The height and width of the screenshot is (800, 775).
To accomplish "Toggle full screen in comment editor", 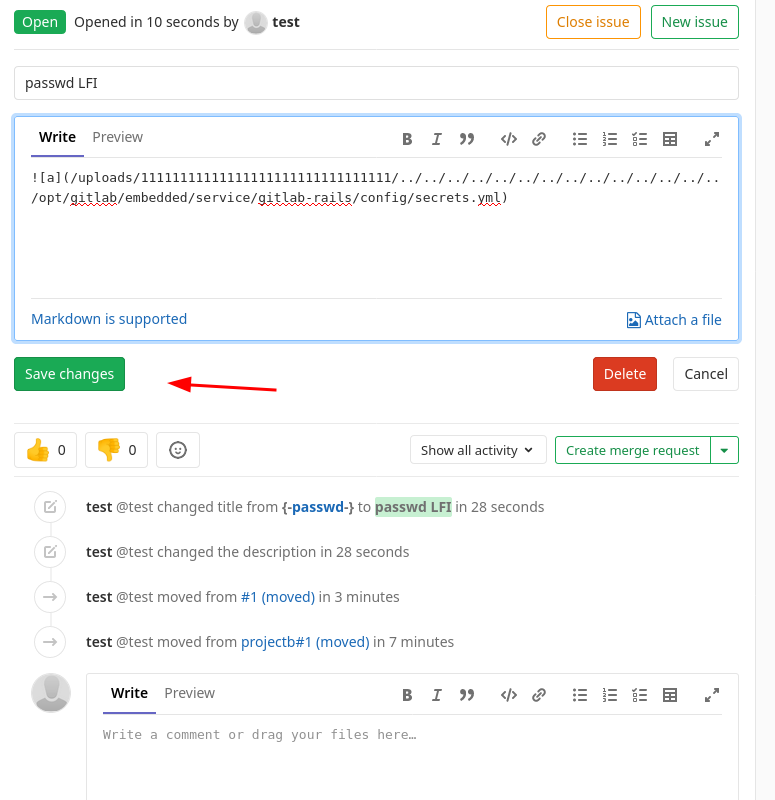I will point(712,695).
